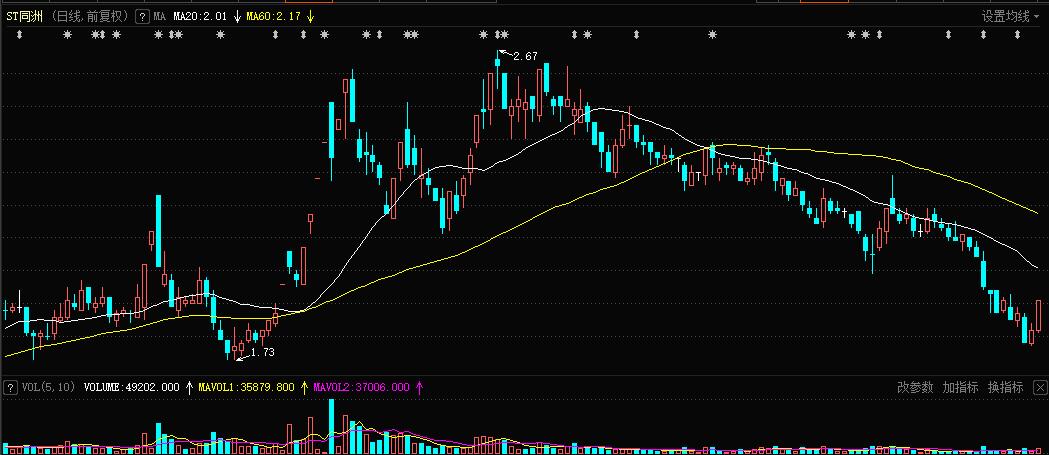Image resolution: width=1049 pixels, height=455 pixels.
Task: Click the magenta up arrow after MAVOL2 value
Action: coord(419,387)
